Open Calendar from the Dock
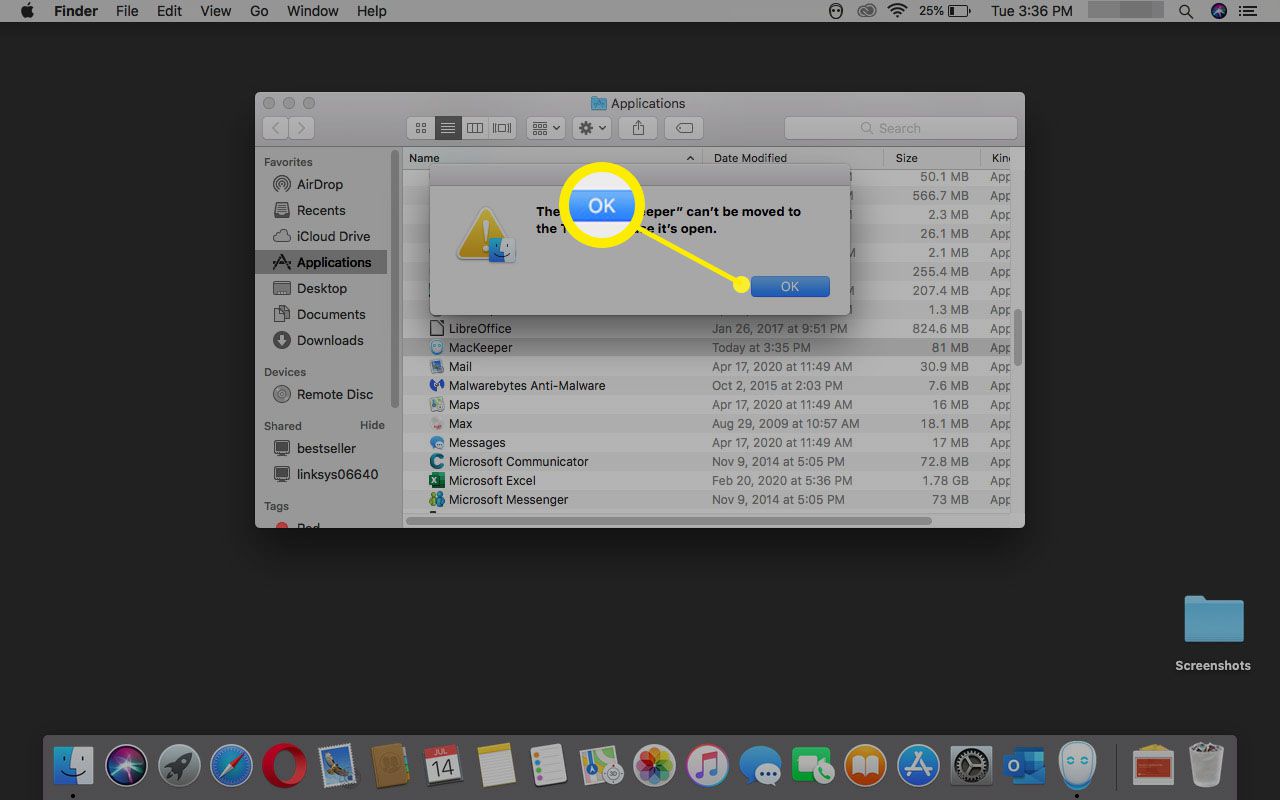This screenshot has height=800, width=1280. click(442, 765)
